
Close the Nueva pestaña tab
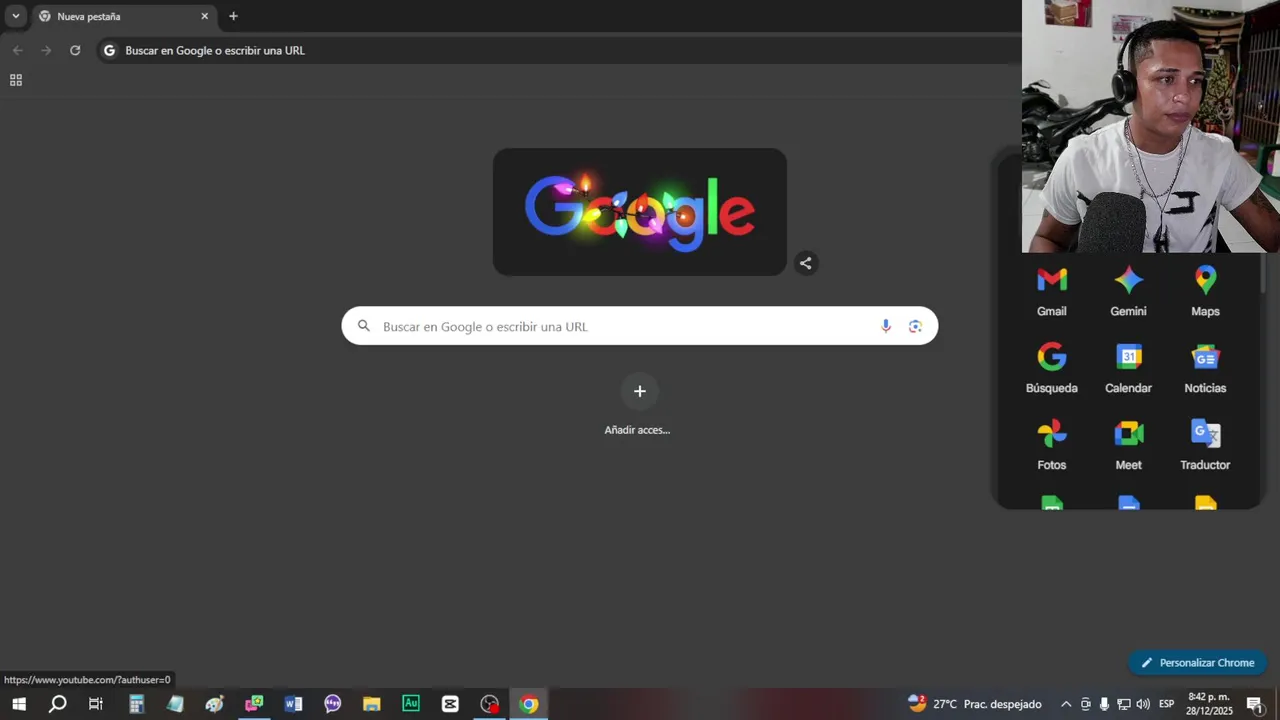[205, 16]
